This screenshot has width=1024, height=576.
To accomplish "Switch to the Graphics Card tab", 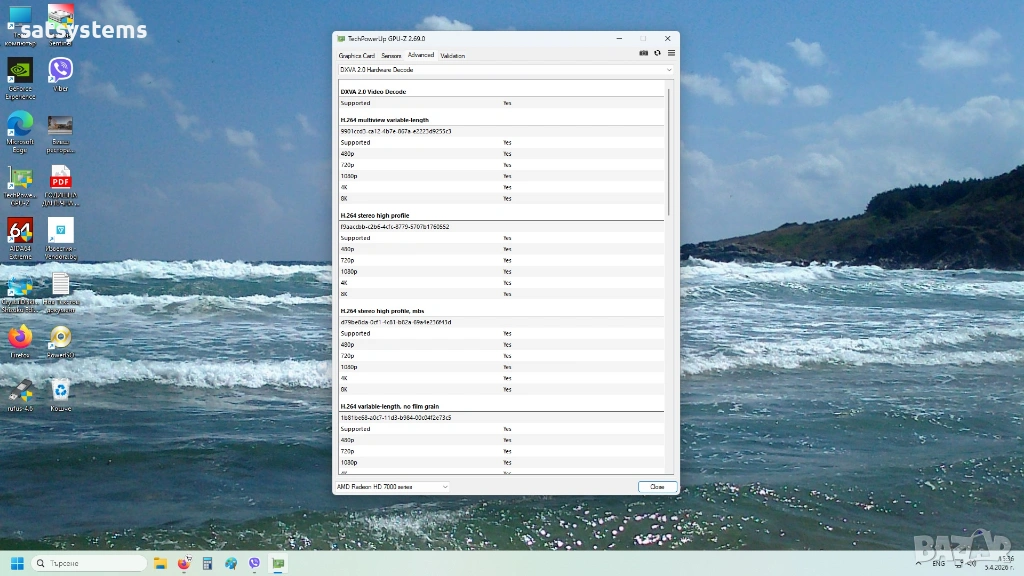I will pos(356,55).
